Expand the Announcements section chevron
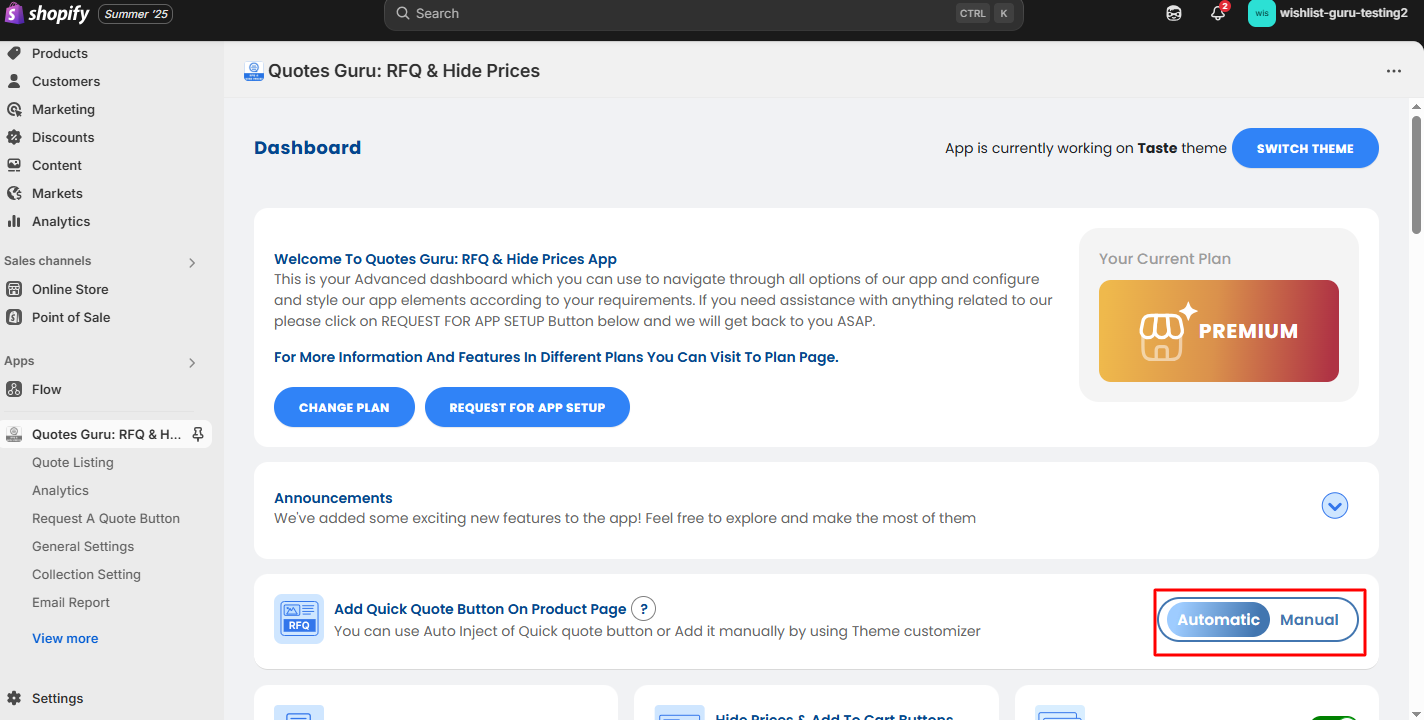Screen dimensions: 1424x720 (x=1335, y=506)
